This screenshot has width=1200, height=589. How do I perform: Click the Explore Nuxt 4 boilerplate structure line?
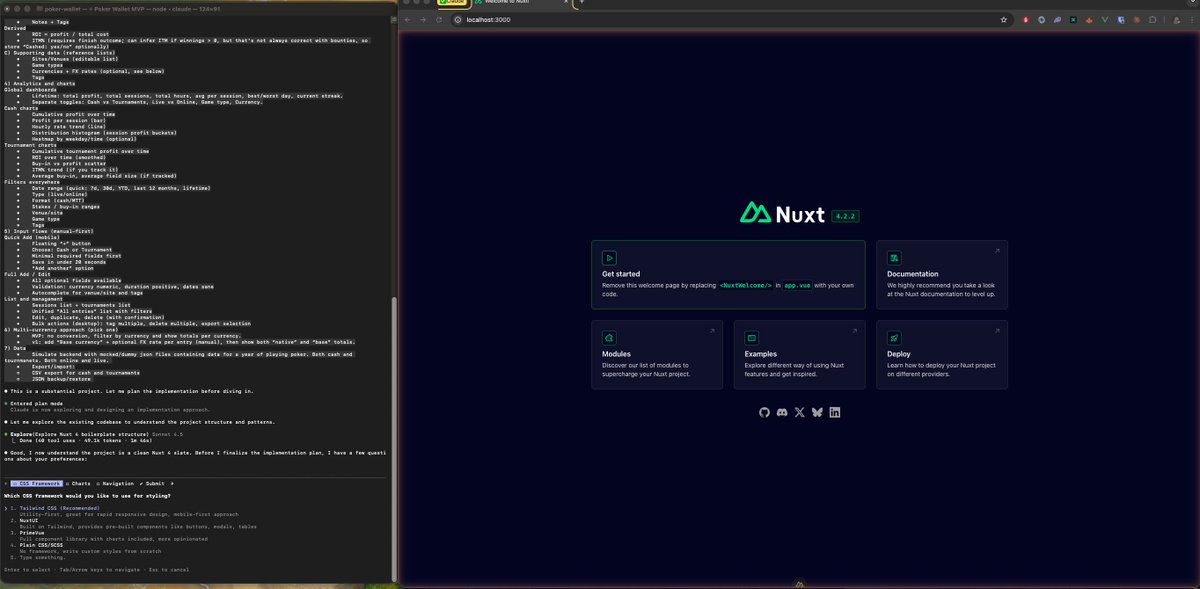97,435
